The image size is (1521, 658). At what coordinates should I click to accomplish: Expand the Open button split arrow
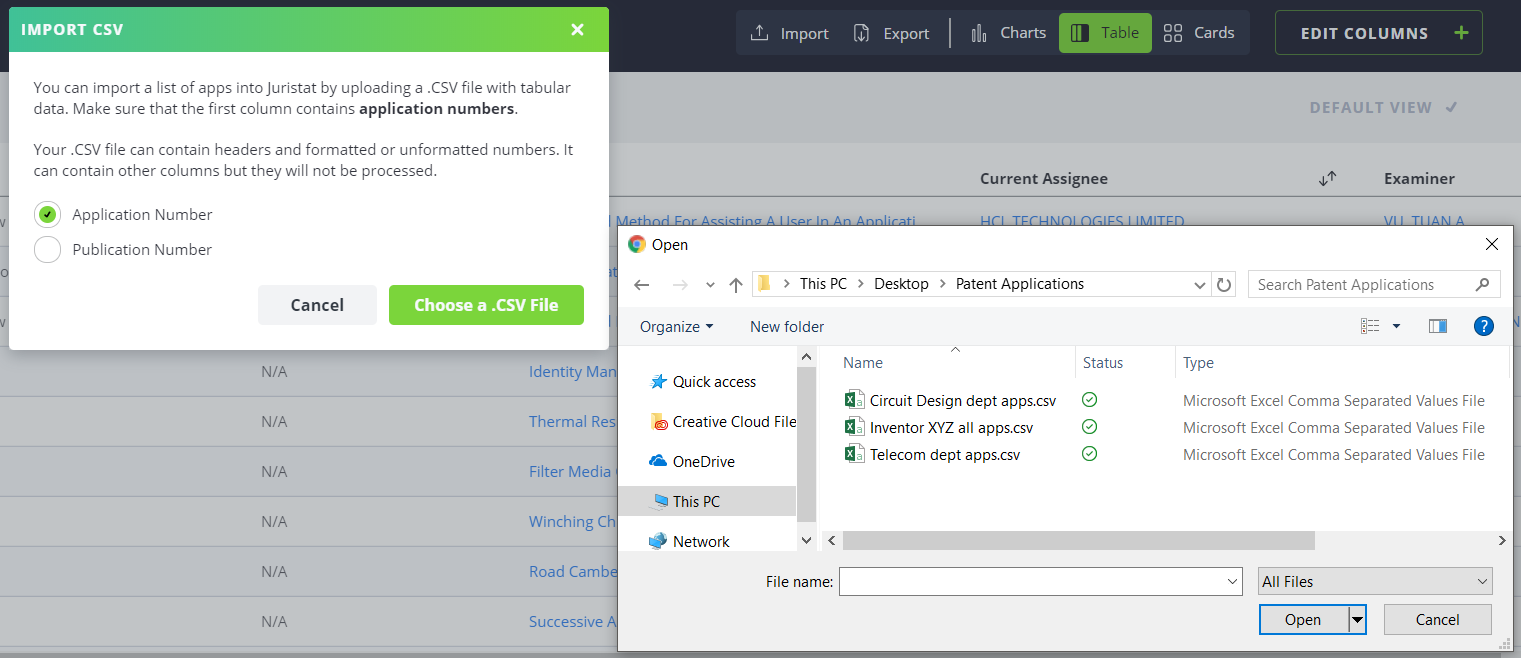coord(1357,620)
